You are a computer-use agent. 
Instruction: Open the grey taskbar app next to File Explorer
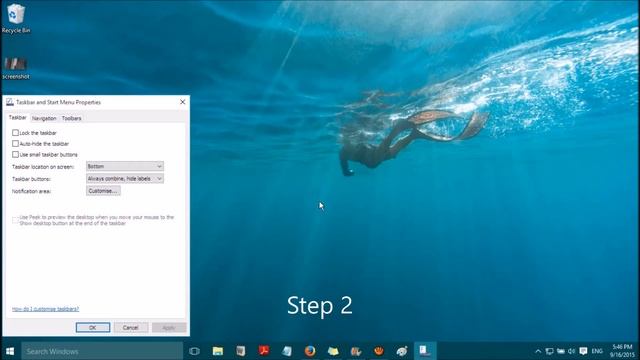240,351
